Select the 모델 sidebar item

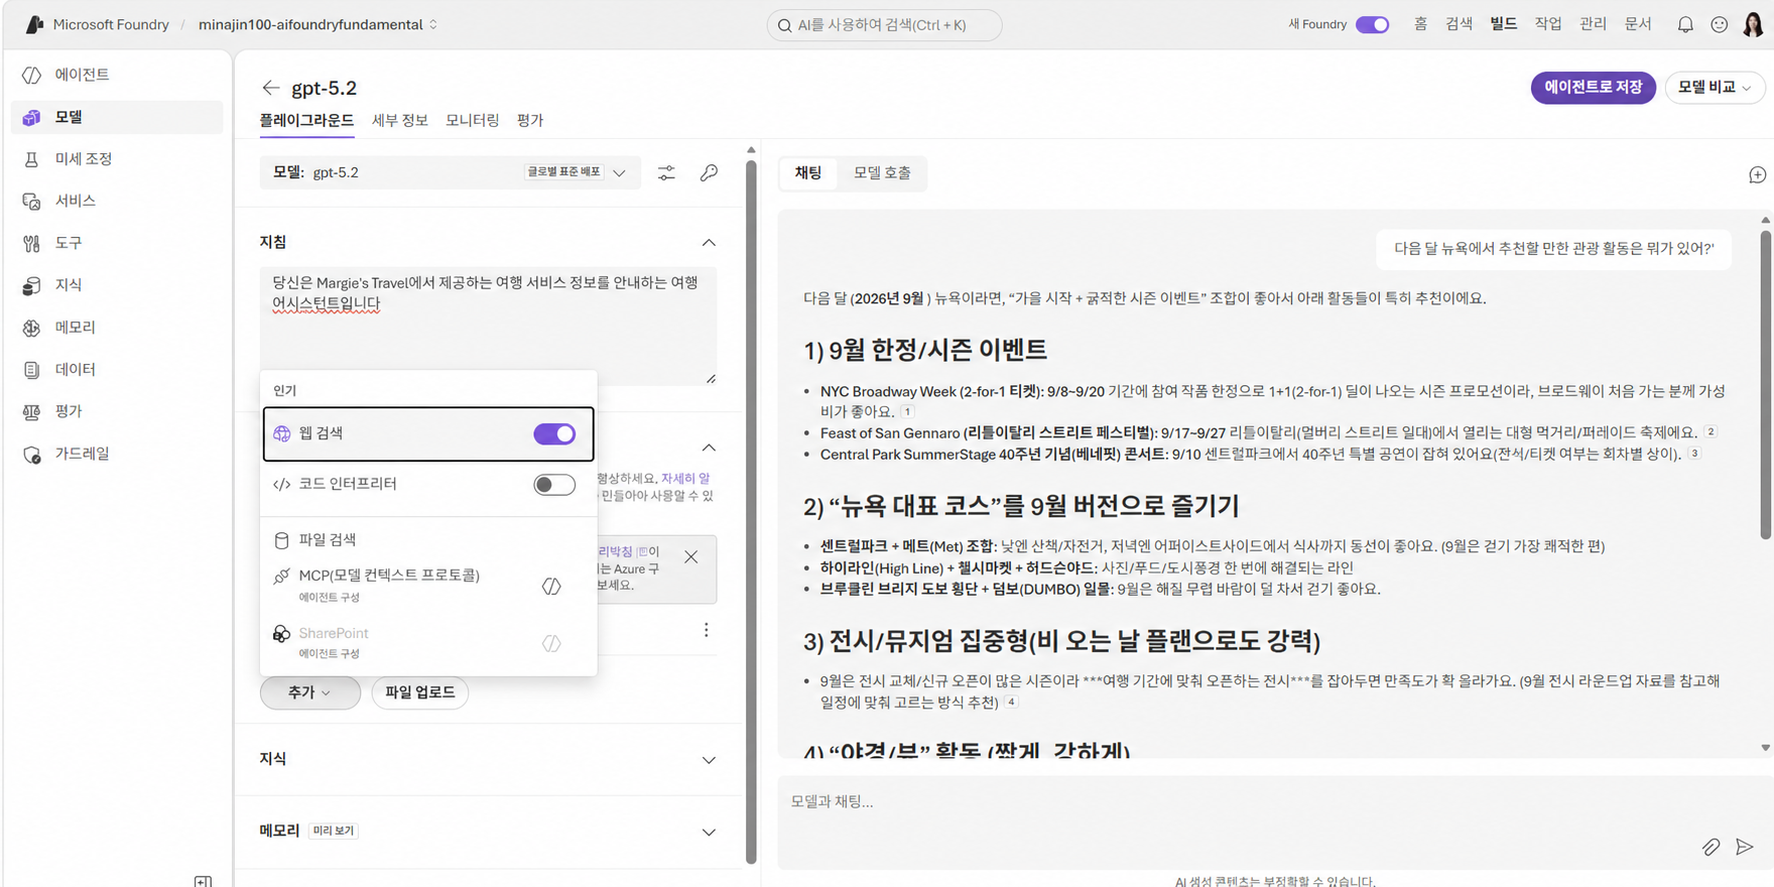coord(116,117)
